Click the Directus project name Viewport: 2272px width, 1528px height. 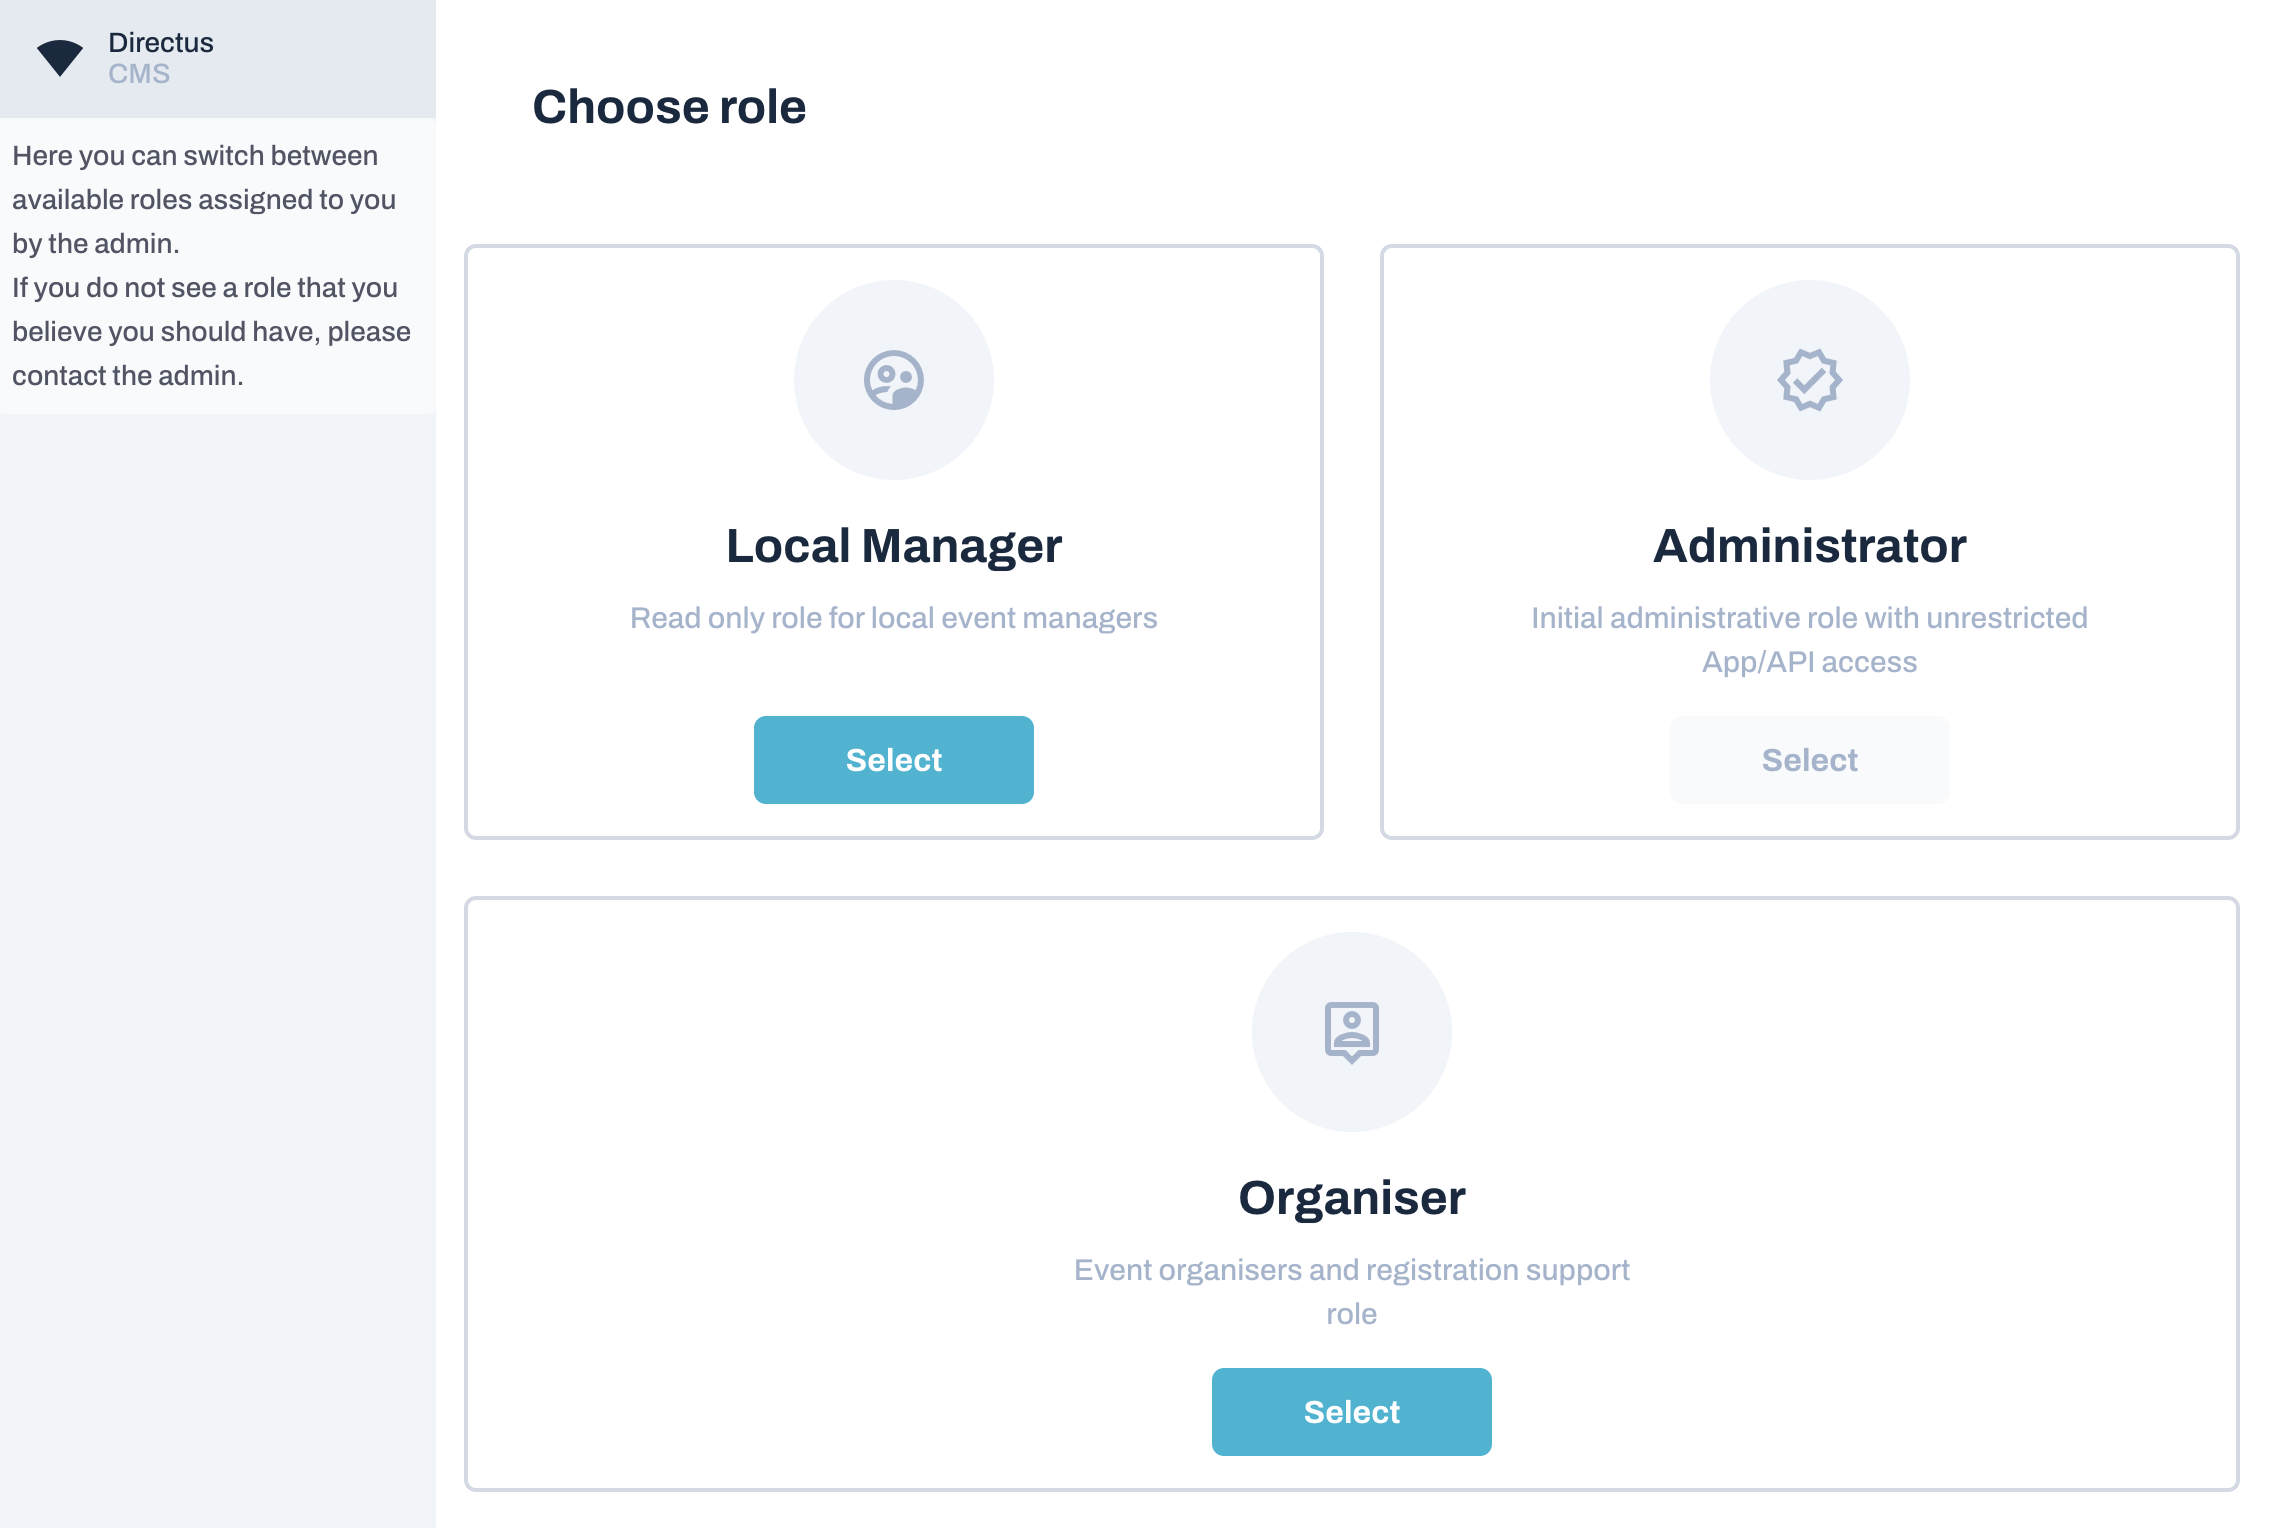point(161,42)
